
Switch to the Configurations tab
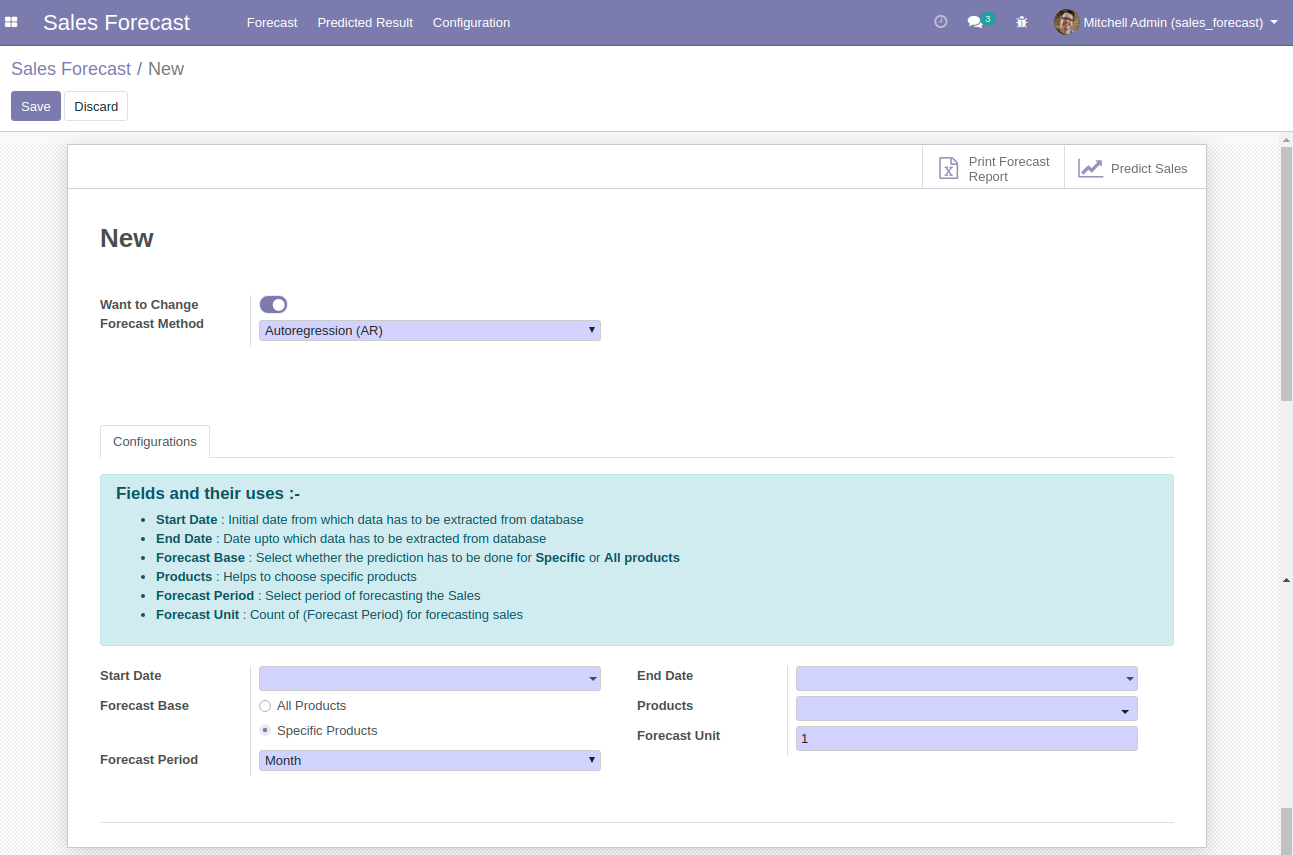coord(155,442)
